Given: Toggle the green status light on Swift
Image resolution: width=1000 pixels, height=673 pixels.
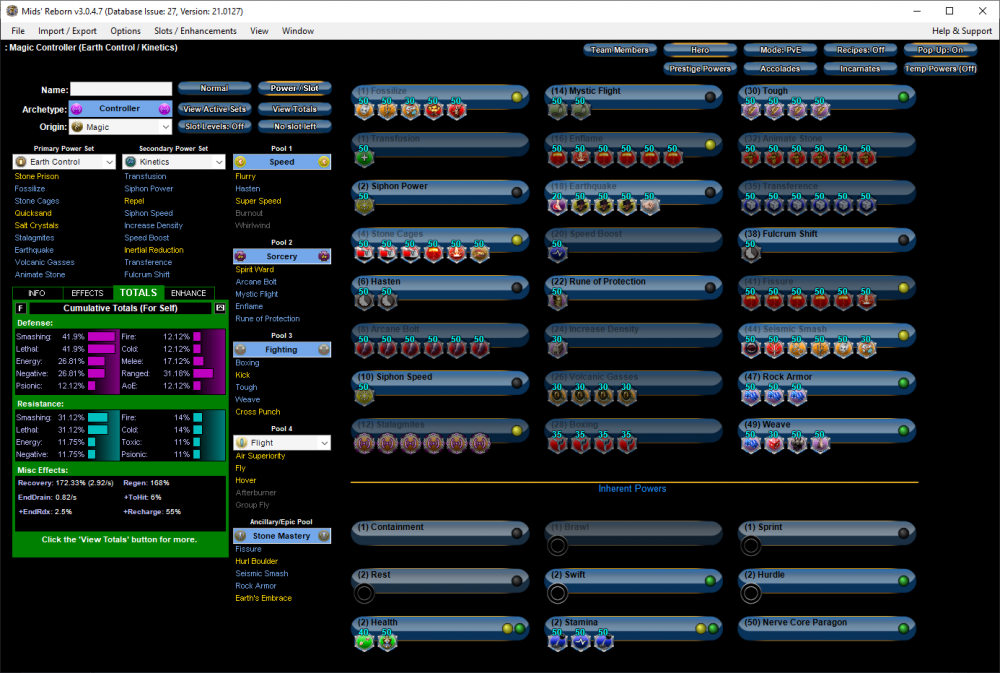Looking at the screenshot, I should (x=709, y=581).
